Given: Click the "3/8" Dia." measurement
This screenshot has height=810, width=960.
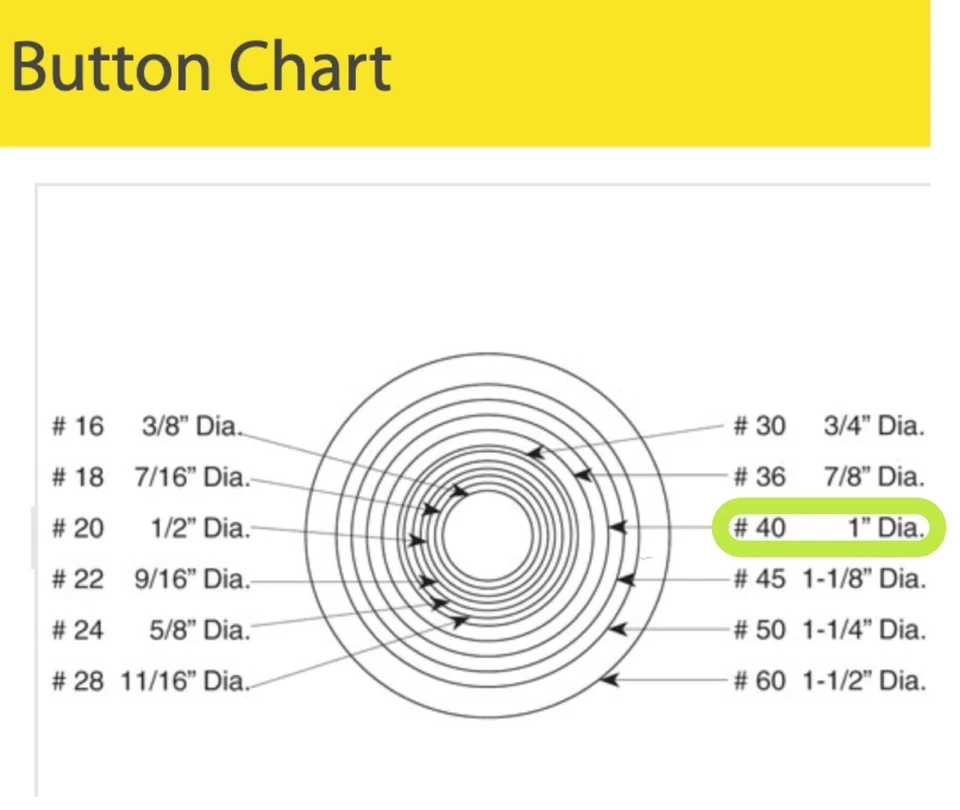Looking at the screenshot, I should point(192,426).
